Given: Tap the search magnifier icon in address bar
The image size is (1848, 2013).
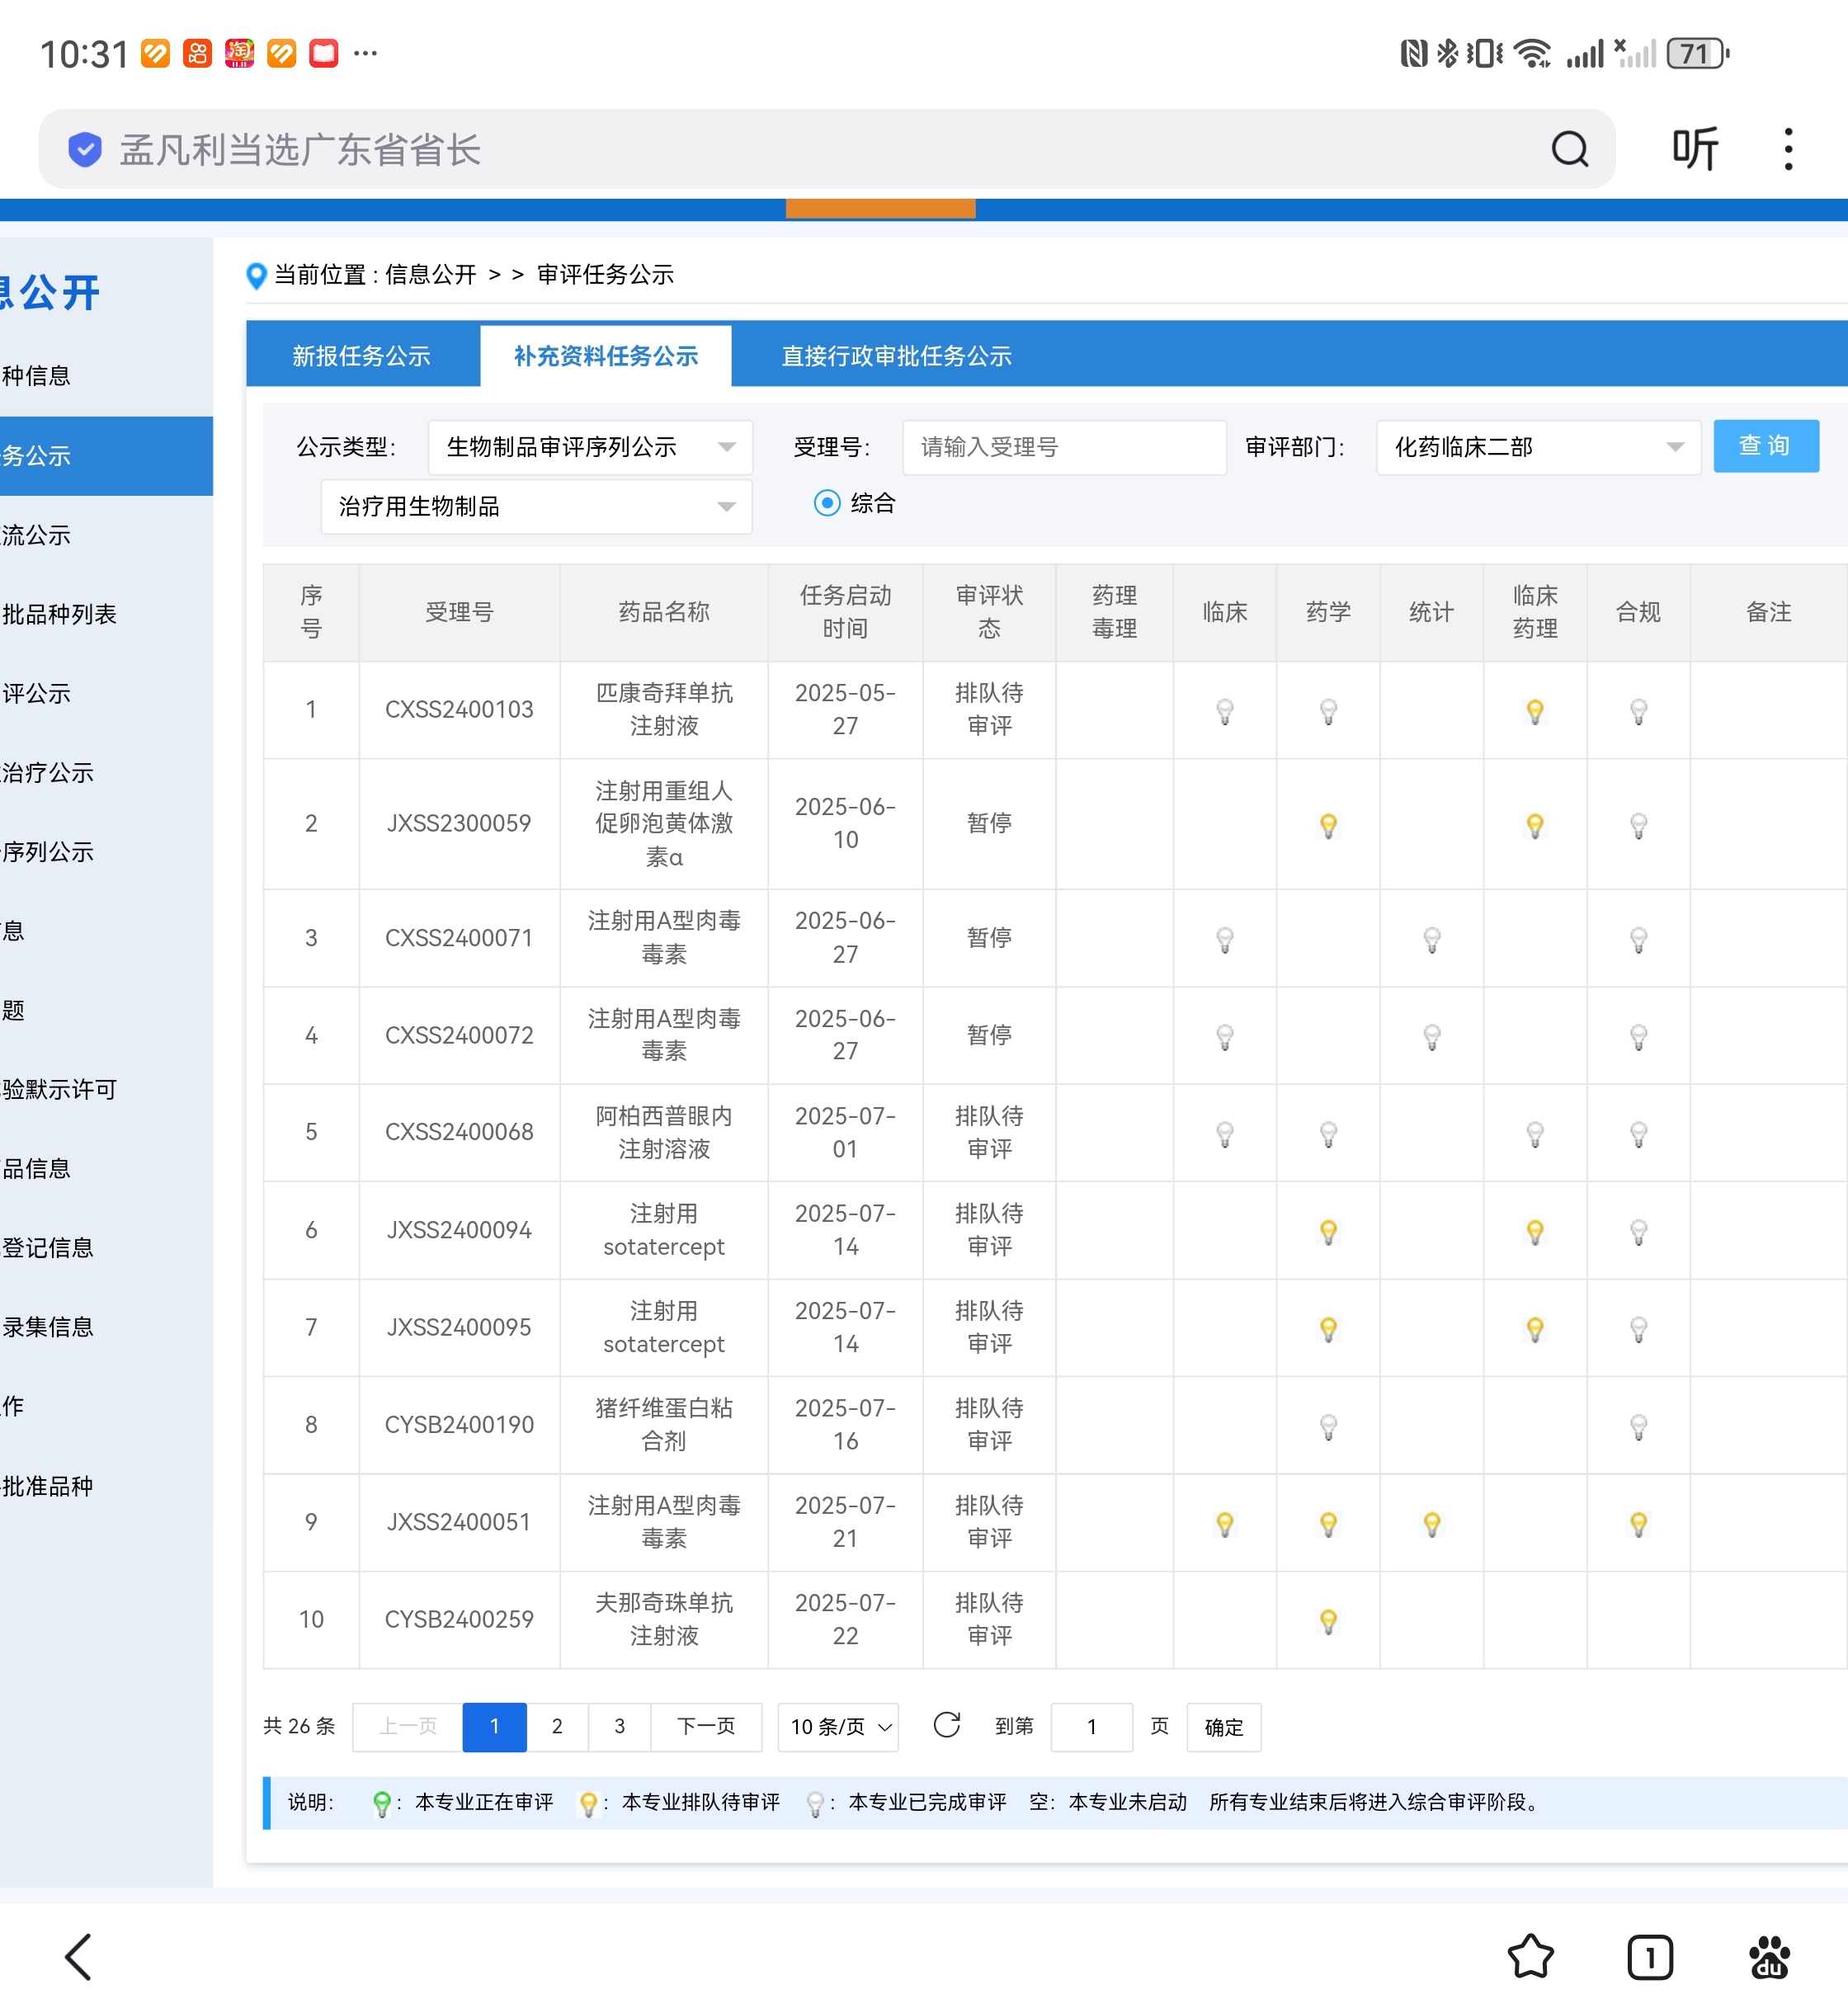Looking at the screenshot, I should point(1569,150).
